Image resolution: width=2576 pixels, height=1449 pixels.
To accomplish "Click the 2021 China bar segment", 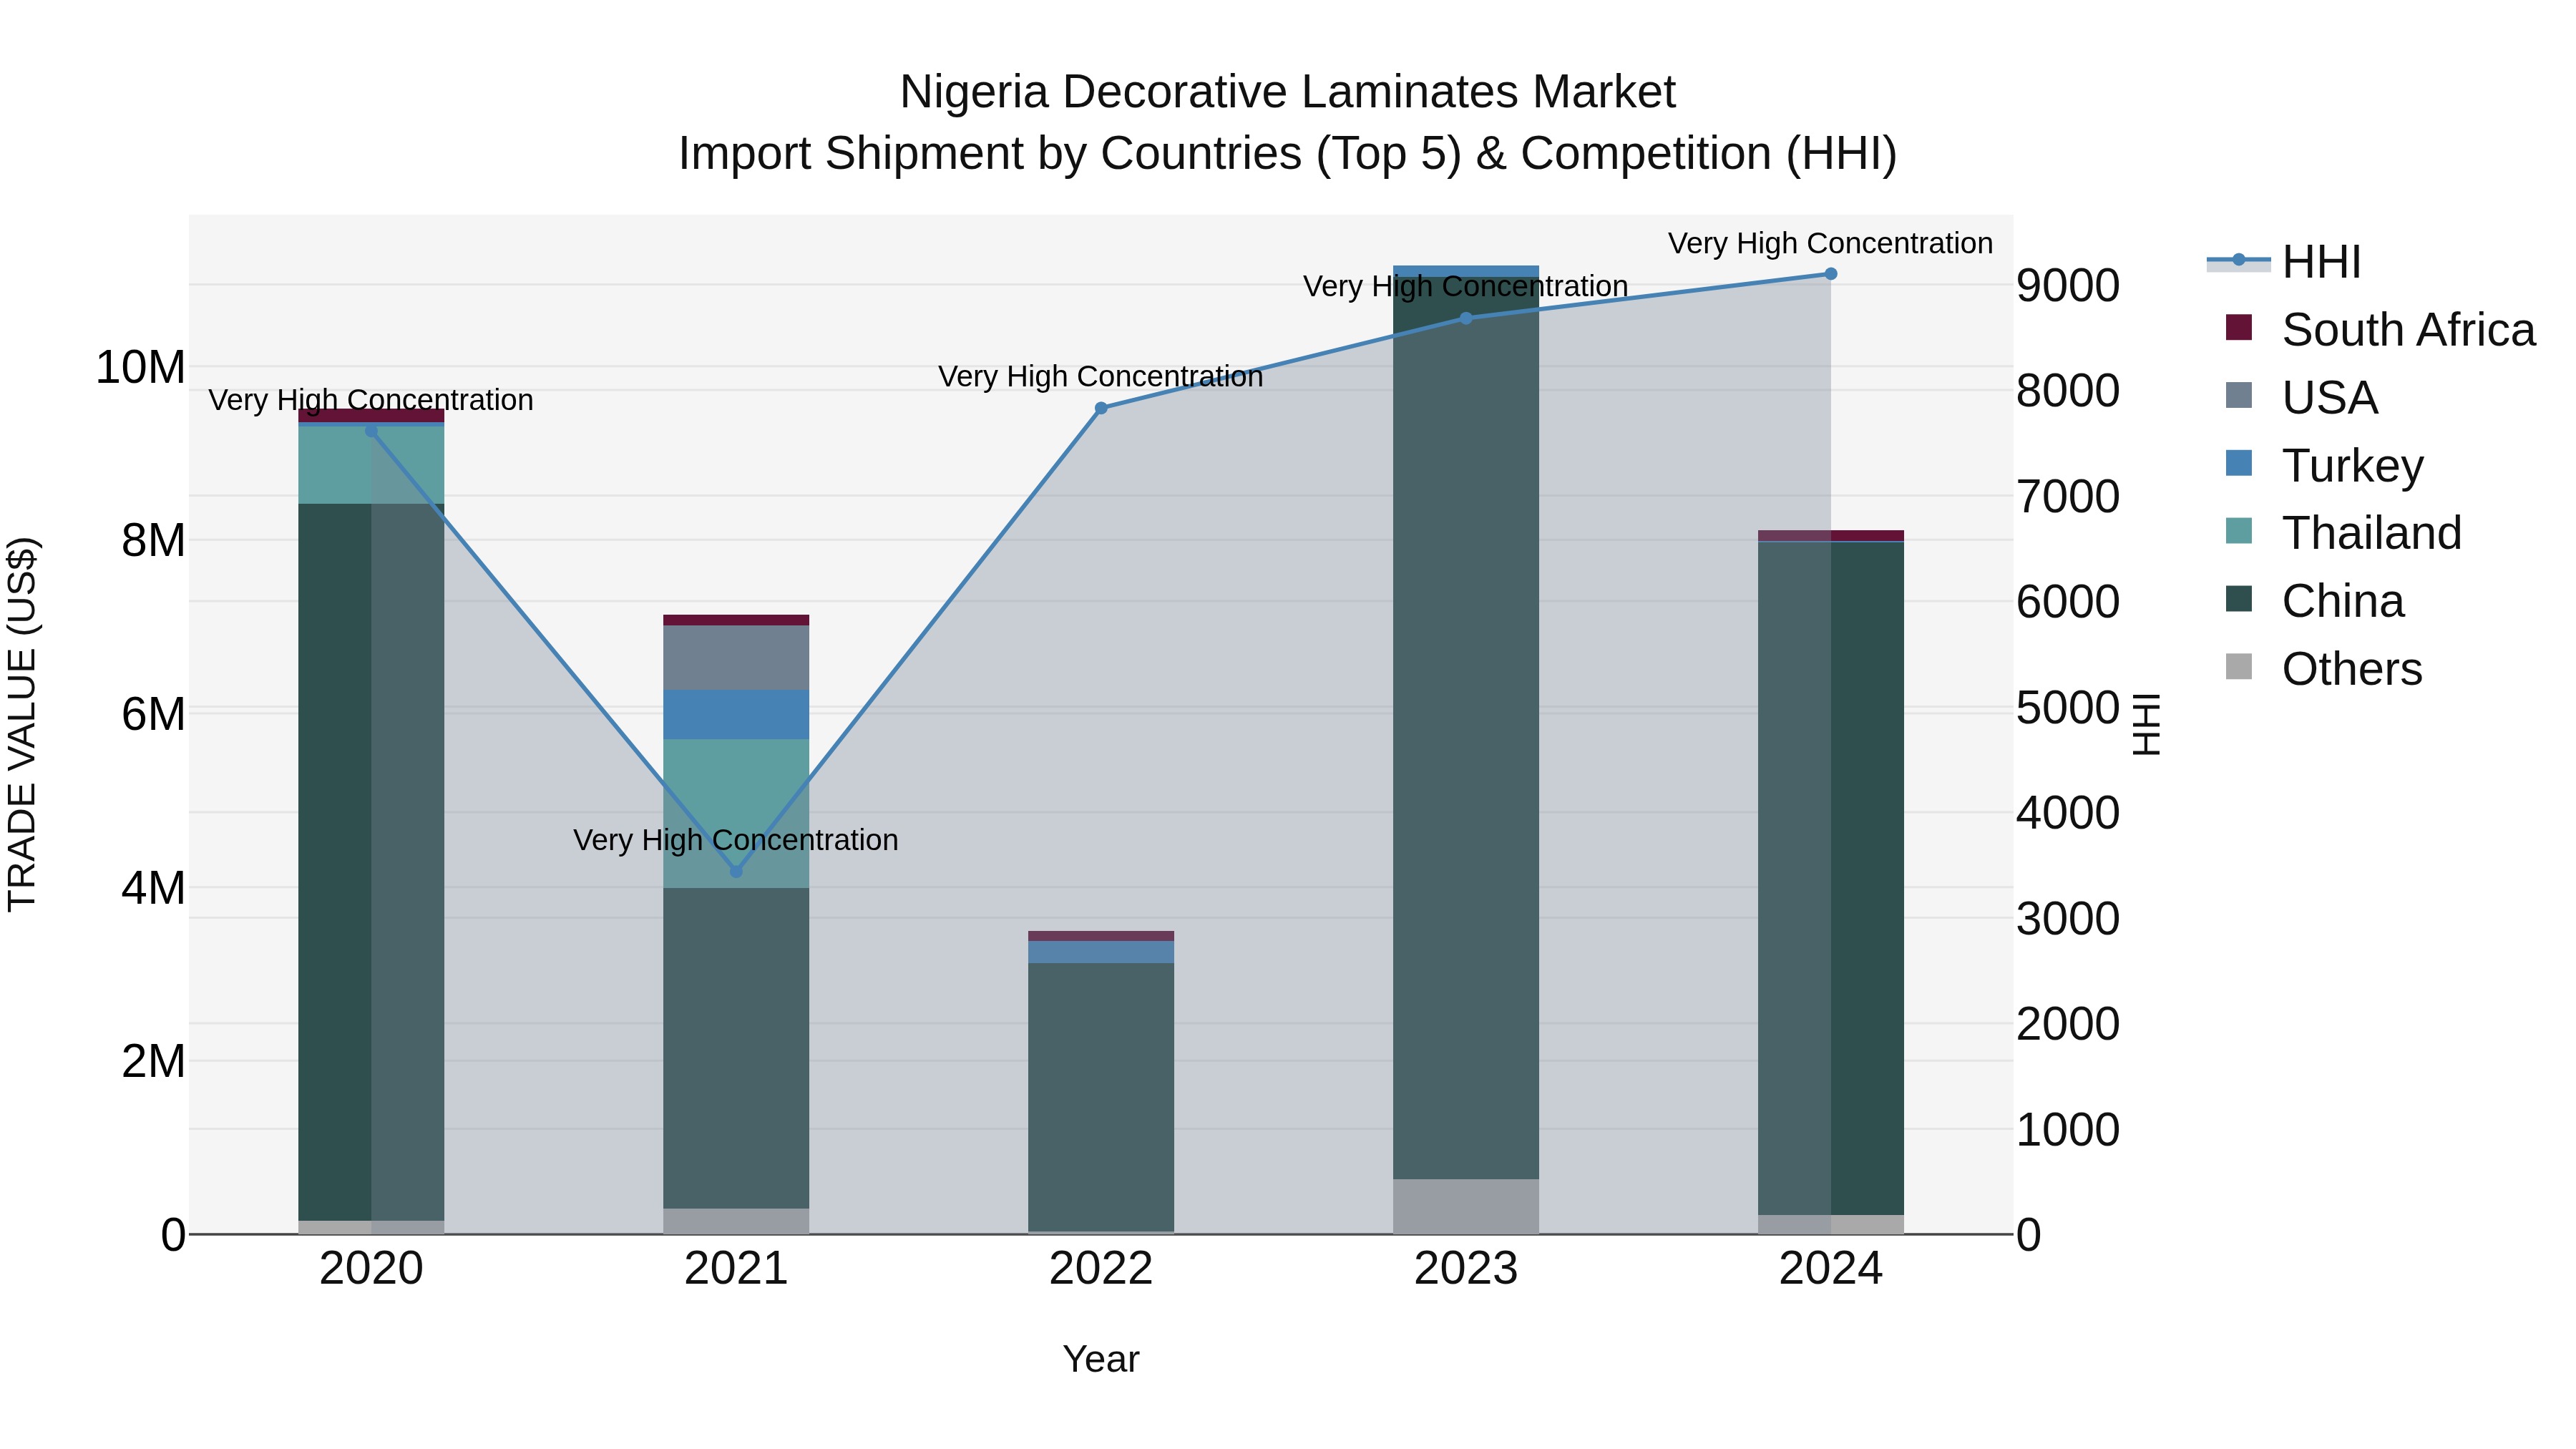I will pos(736,1048).
